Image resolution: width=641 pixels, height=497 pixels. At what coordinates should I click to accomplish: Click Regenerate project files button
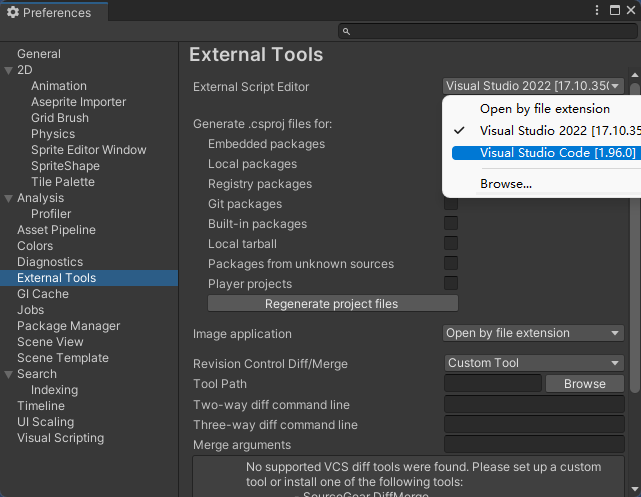pyautogui.click(x=333, y=304)
